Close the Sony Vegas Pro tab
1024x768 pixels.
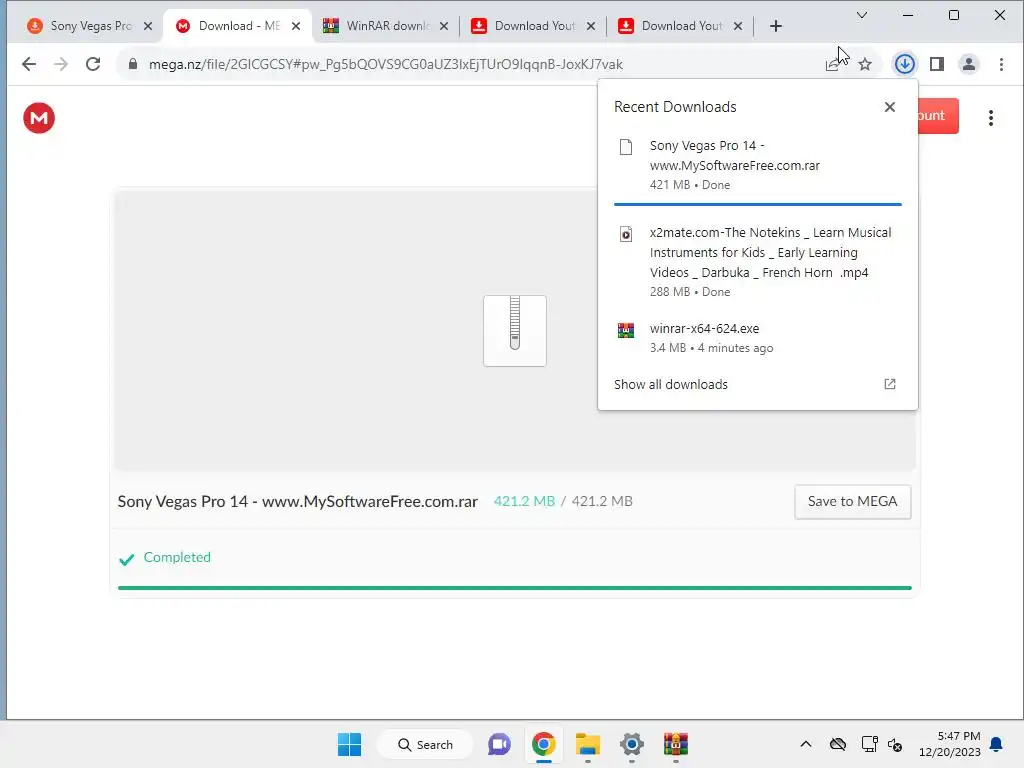pyautogui.click(x=148, y=26)
